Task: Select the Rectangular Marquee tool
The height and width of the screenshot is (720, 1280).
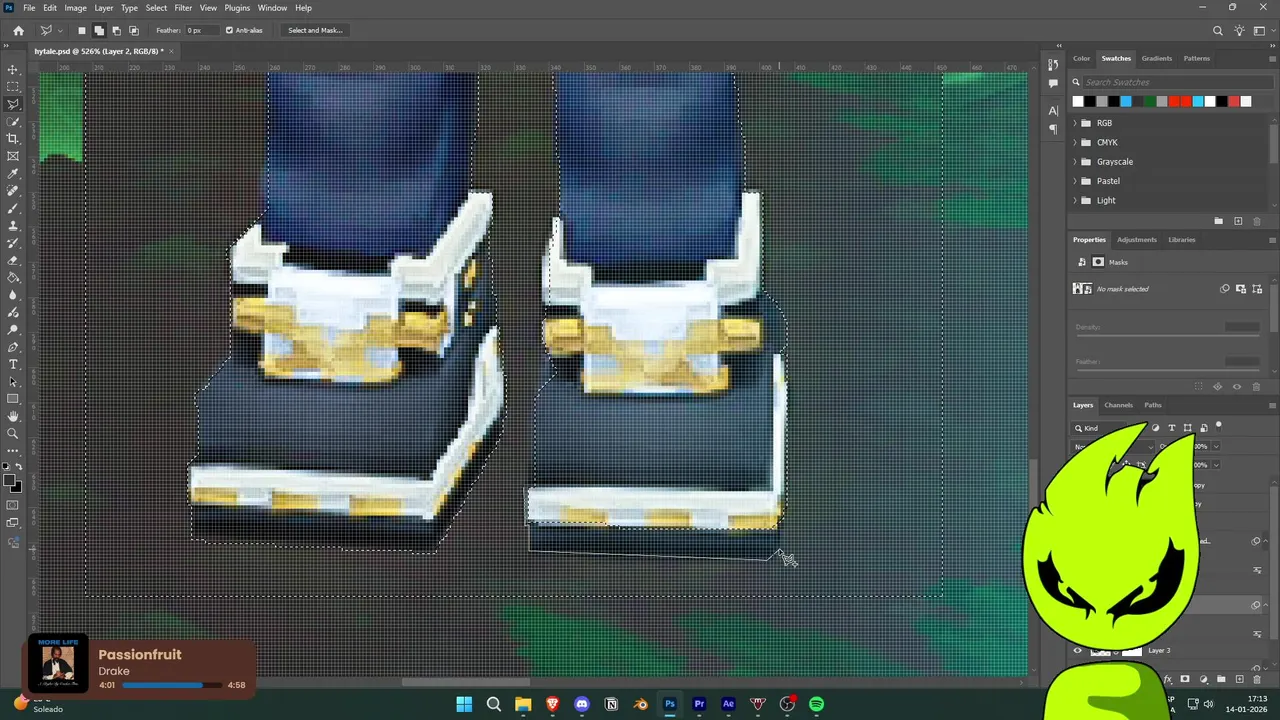Action: [13, 86]
